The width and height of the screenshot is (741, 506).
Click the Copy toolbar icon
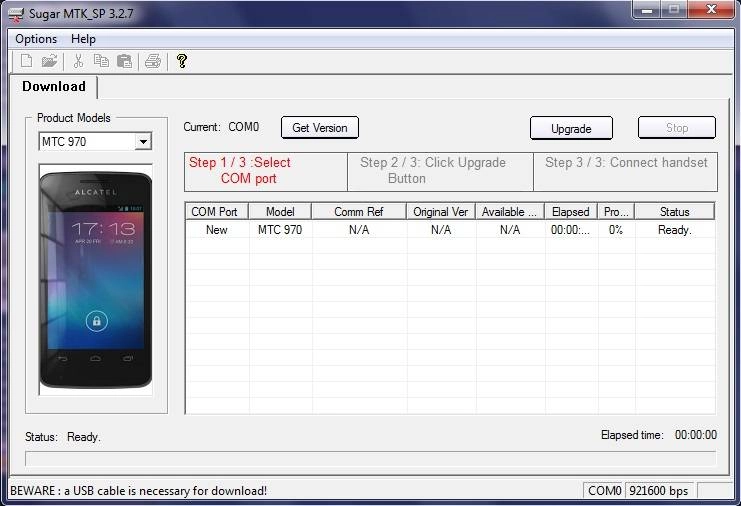click(x=101, y=61)
